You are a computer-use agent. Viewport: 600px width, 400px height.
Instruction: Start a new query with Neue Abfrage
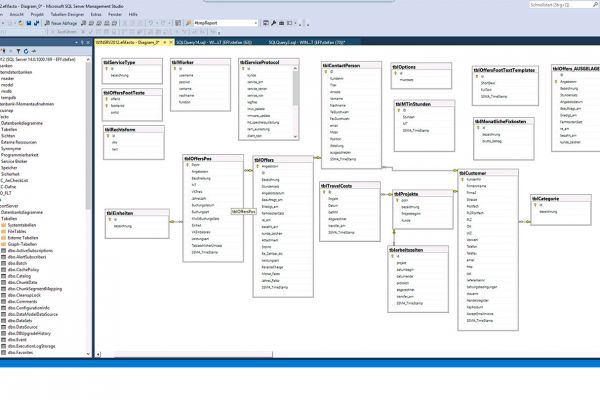click(61, 23)
